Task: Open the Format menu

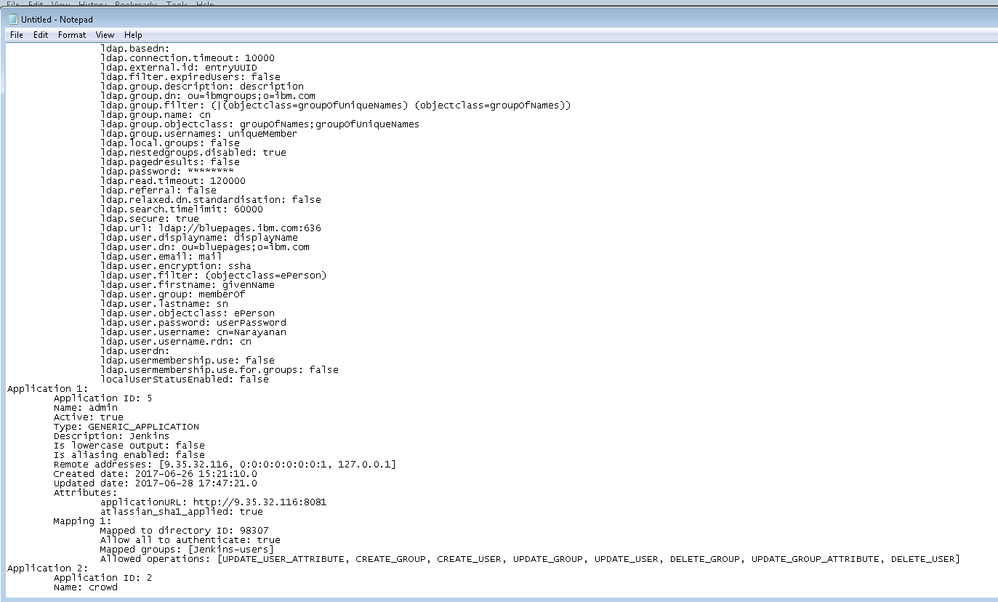Action: (x=72, y=35)
